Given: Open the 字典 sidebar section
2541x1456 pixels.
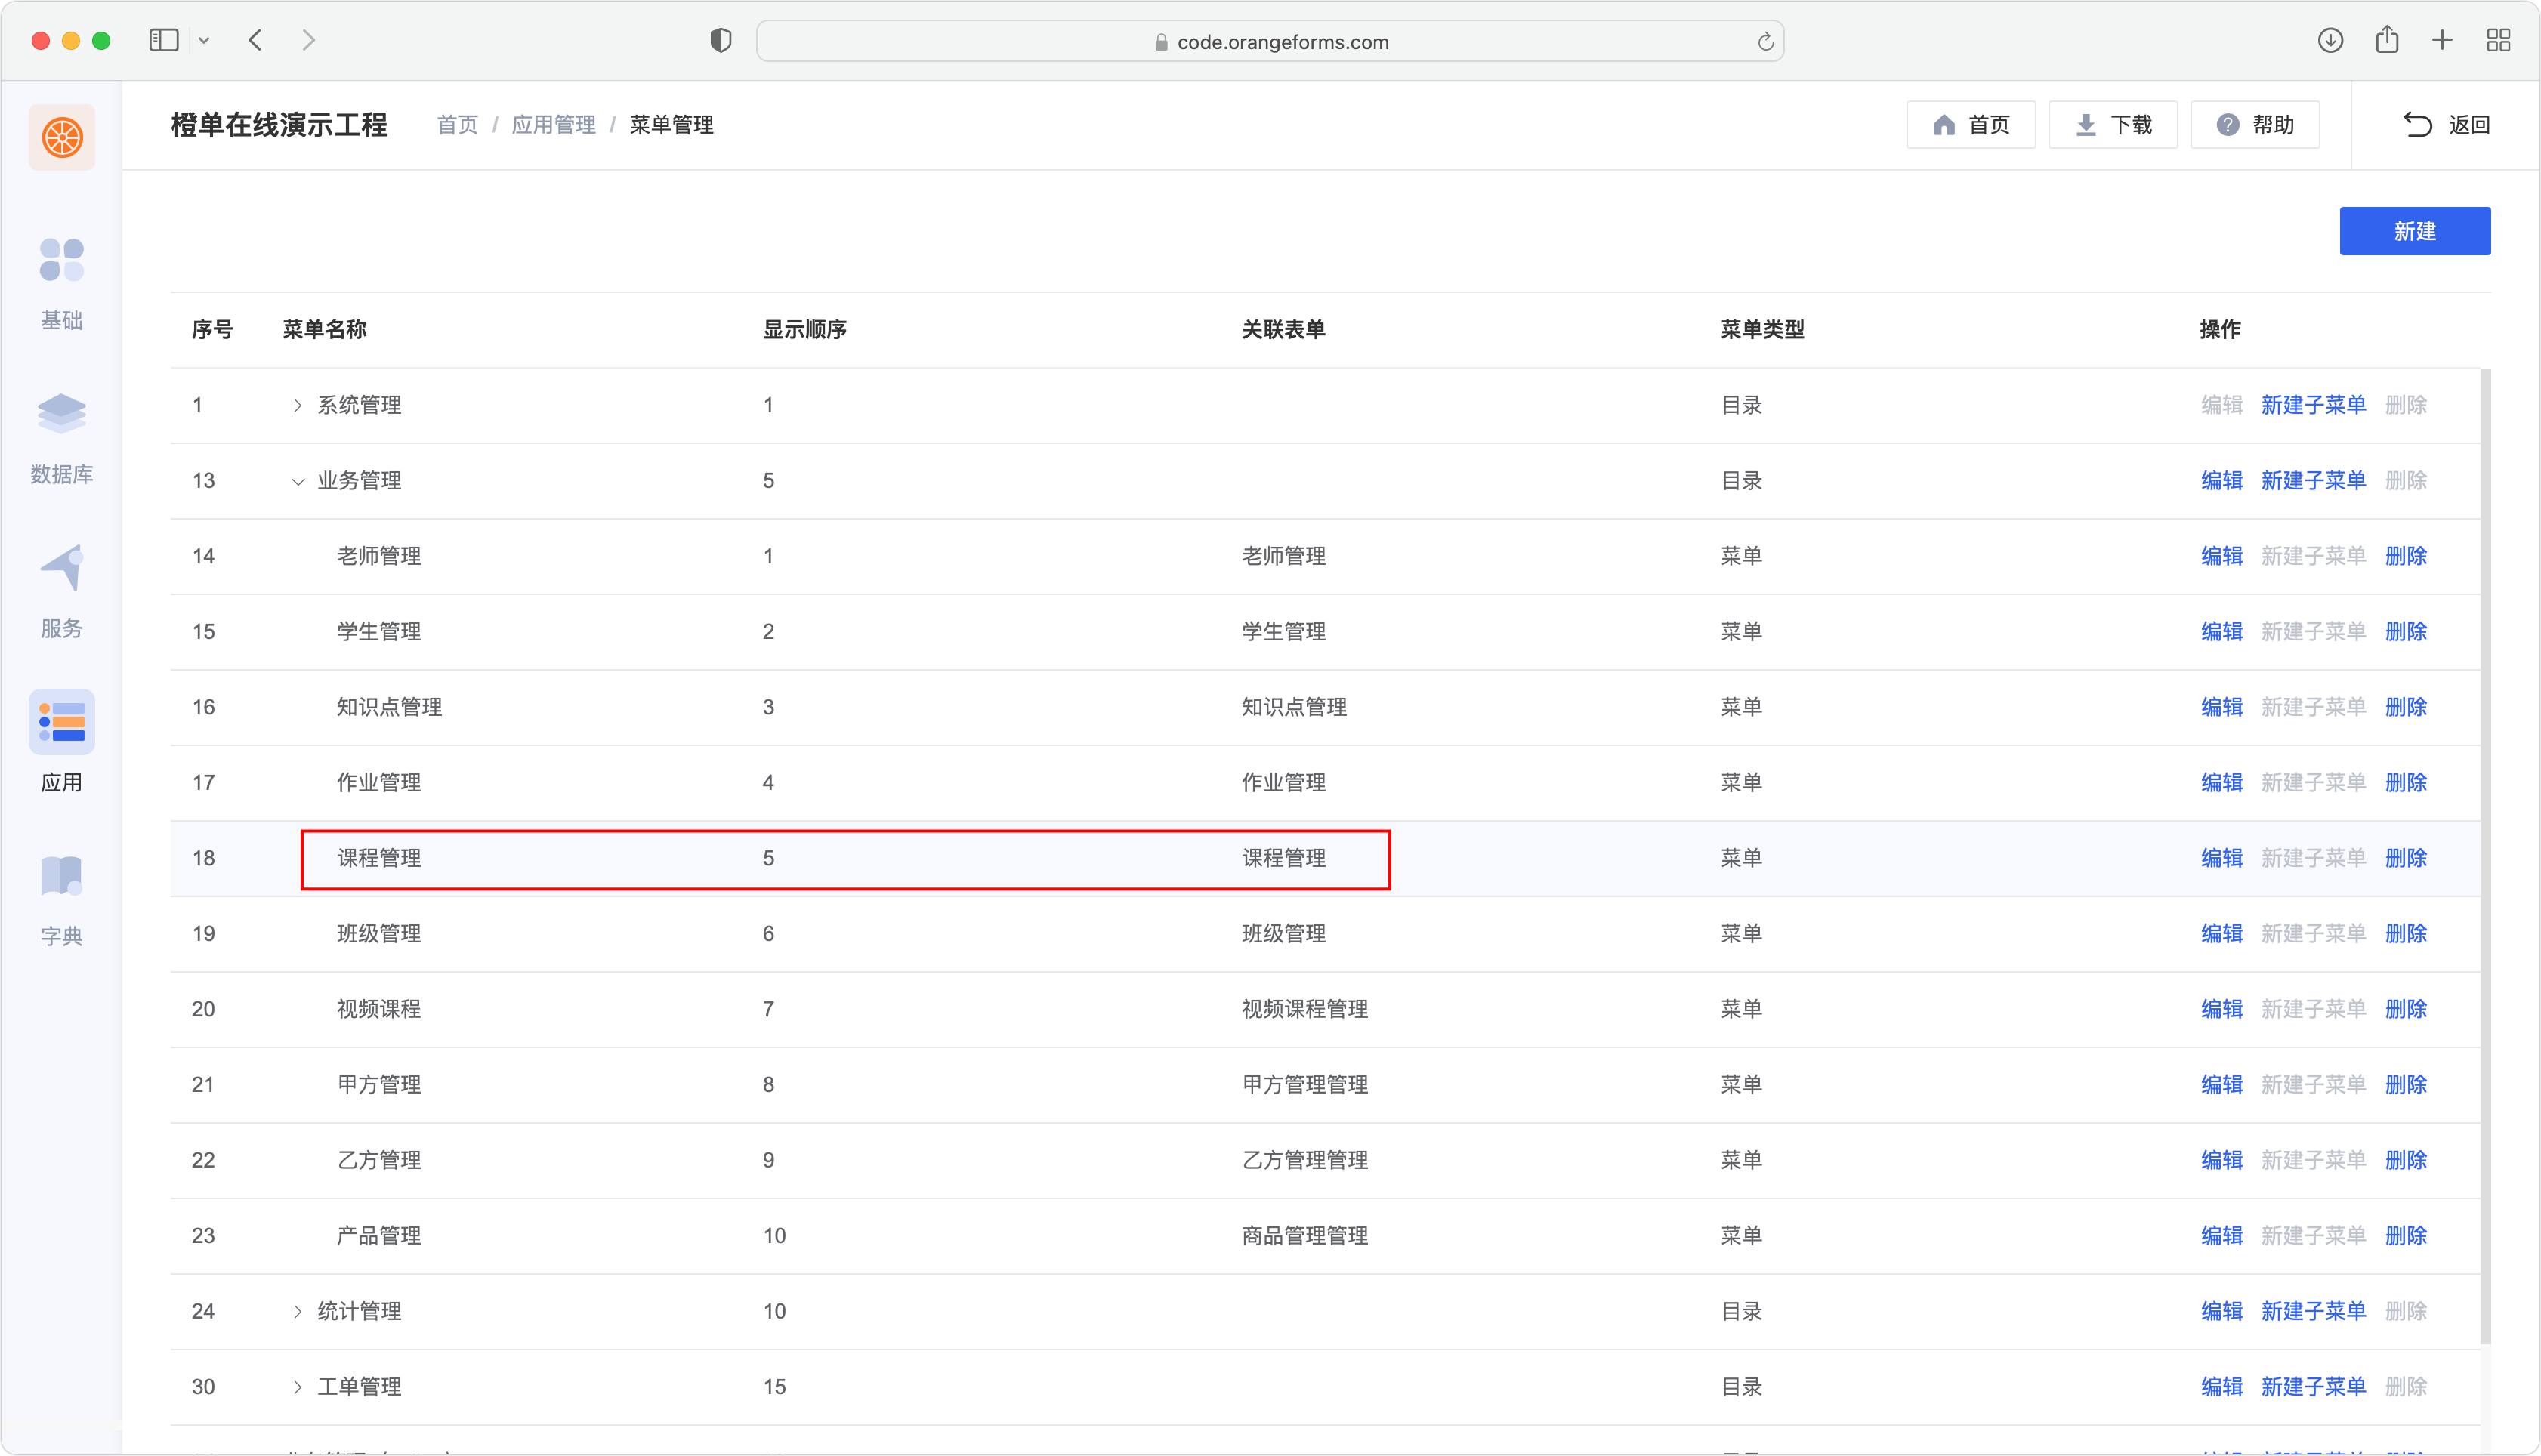Looking at the screenshot, I should (61, 900).
